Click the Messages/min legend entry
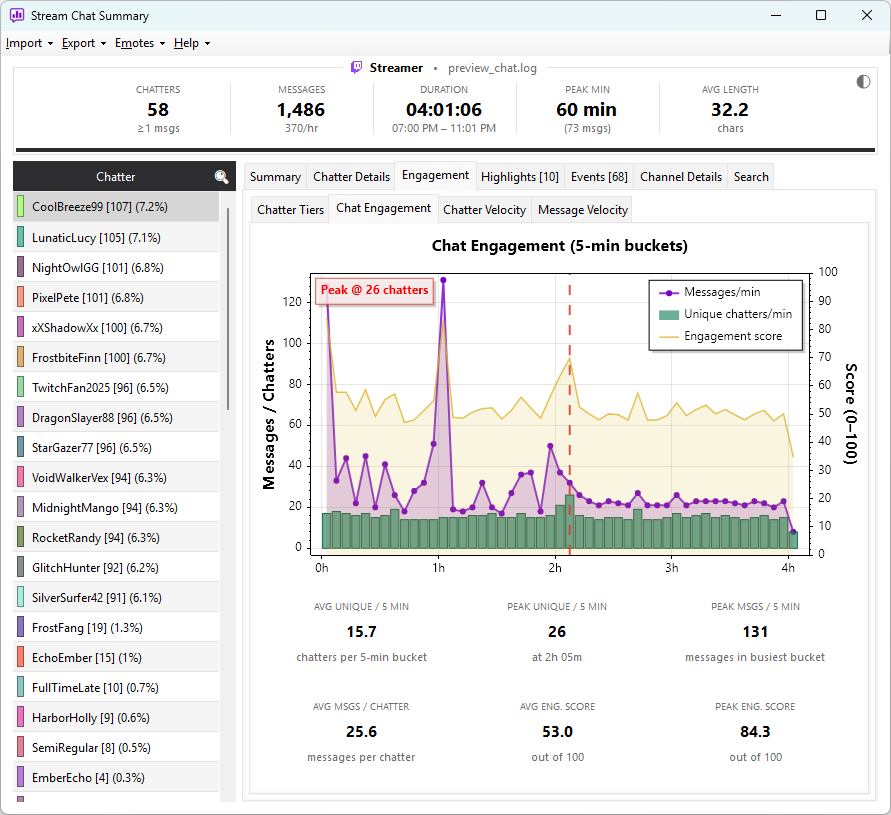Screen dimensions: 891x815 (710, 292)
